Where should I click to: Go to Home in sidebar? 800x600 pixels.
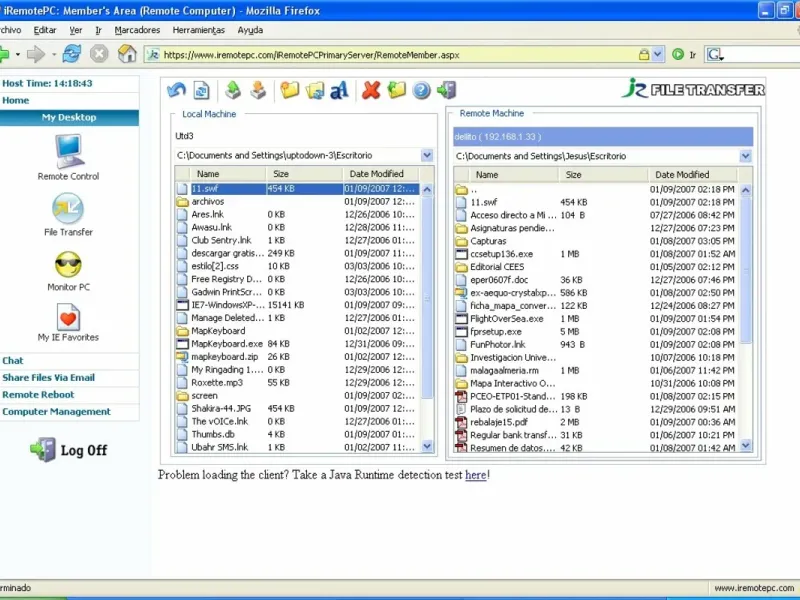click(16, 101)
